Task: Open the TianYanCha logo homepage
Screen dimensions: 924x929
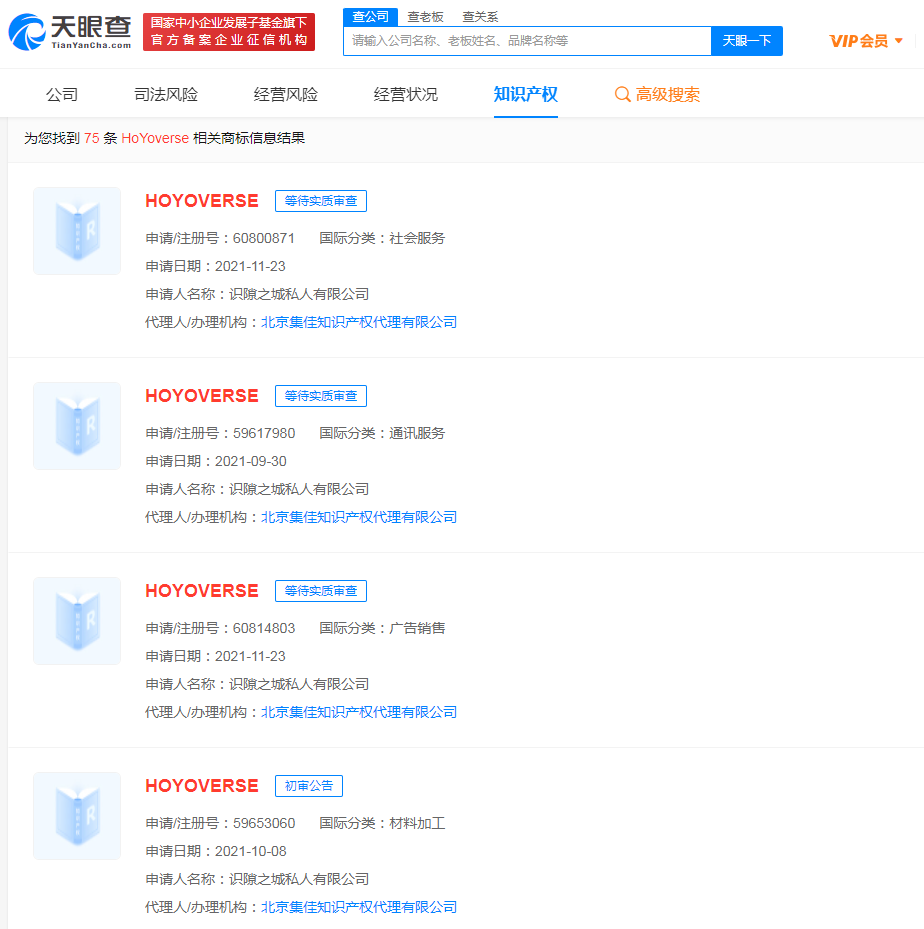Action: [x=70, y=32]
